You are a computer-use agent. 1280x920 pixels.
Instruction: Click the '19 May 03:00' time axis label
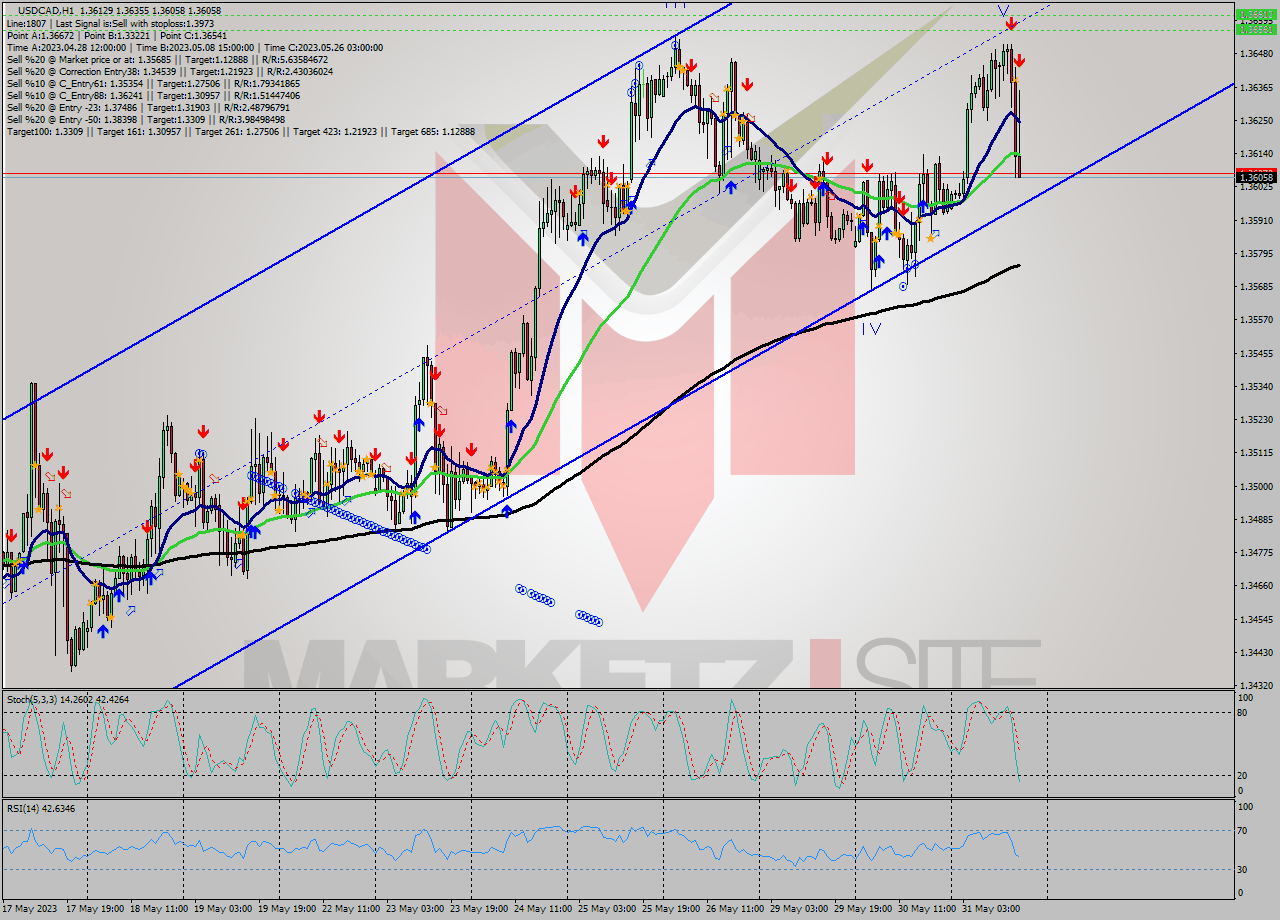pos(224,909)
